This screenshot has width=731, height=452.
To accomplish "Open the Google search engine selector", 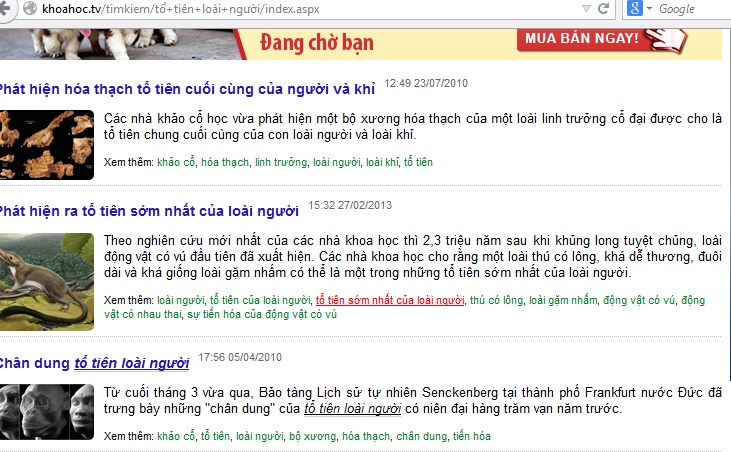I will tap(639, 8).
